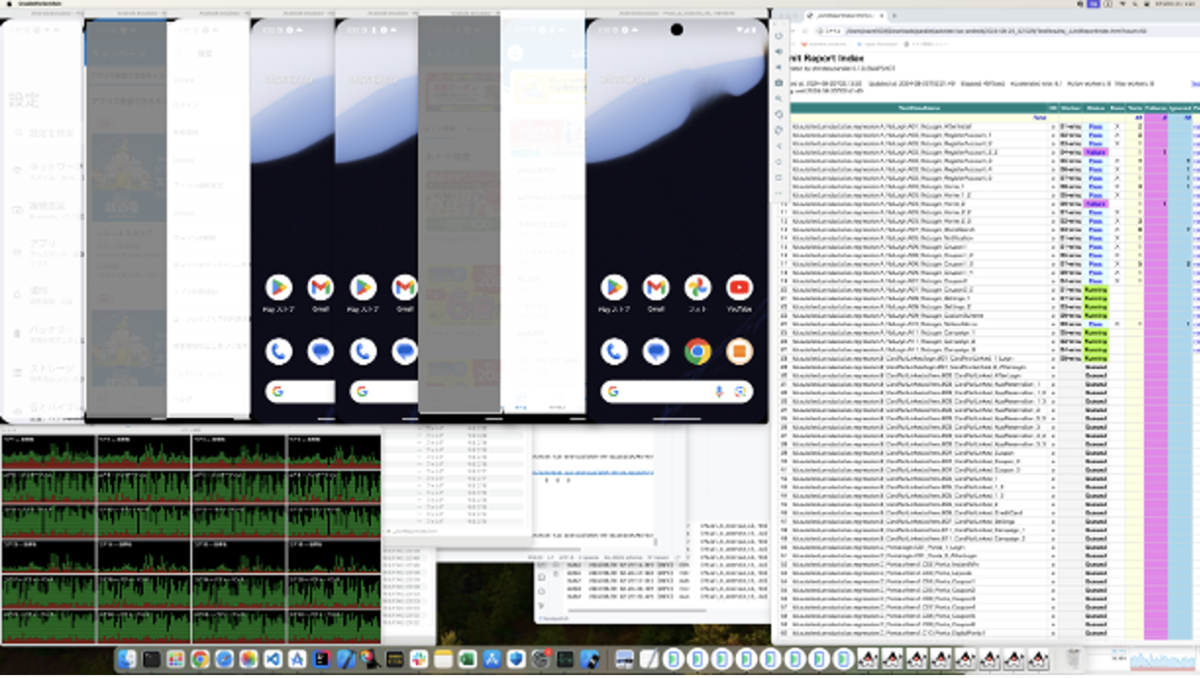Viewport: 1200px width, 678px height.
Task: Open a new browser tab
Action: tap(896, 17)
